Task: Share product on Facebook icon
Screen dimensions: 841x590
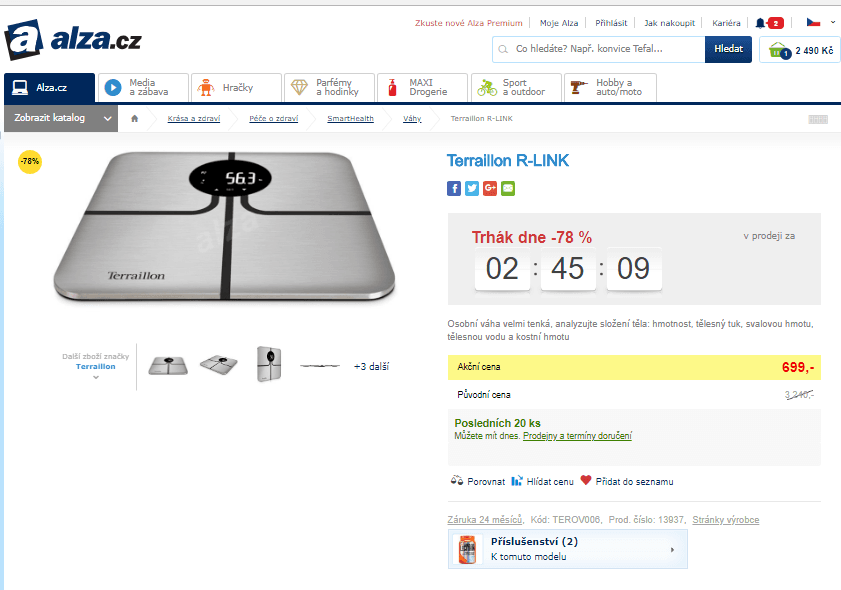Action: point(454,188)
